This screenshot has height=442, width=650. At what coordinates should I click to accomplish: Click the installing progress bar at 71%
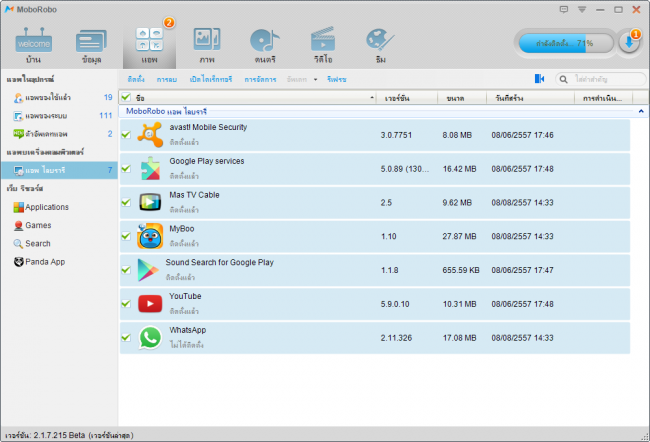(566, 43)
